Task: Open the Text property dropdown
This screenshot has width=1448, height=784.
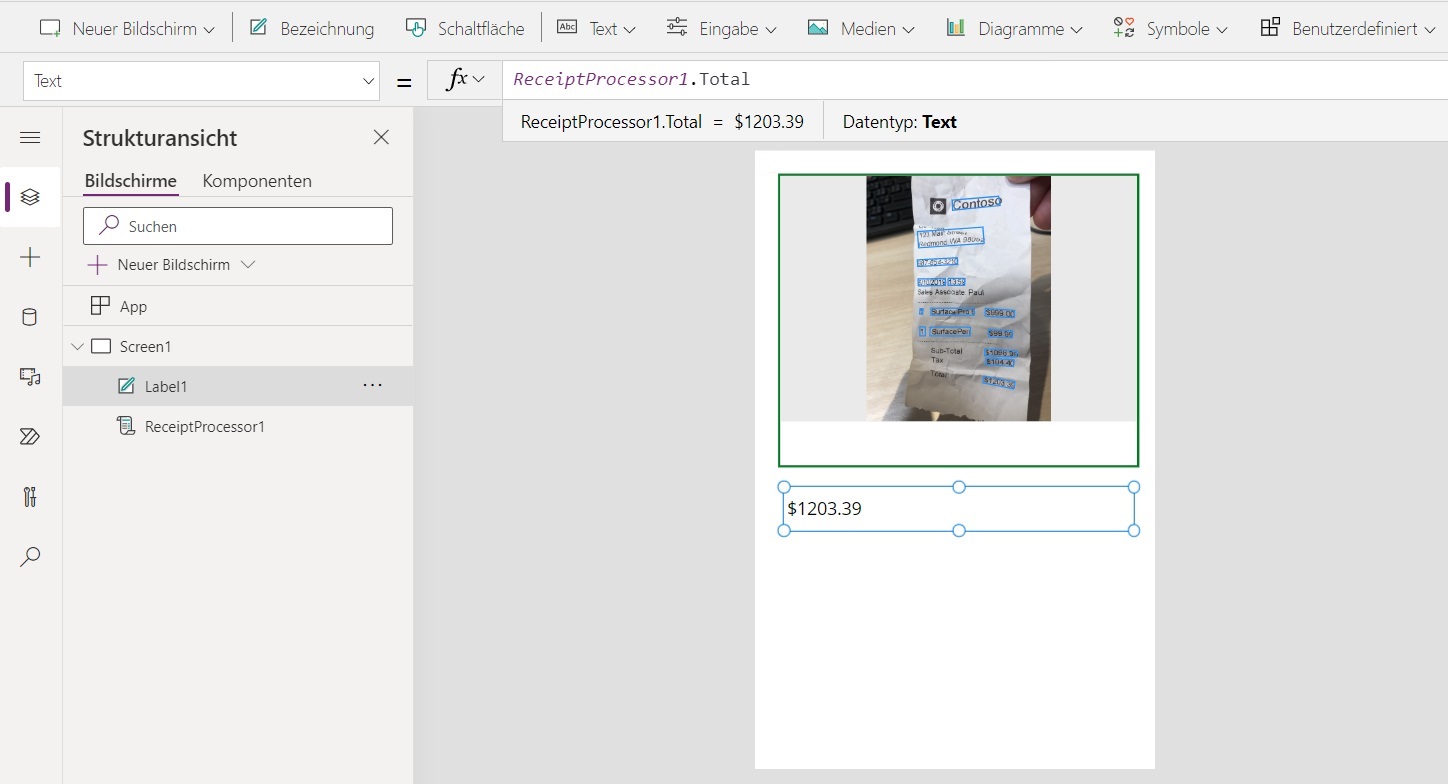Action: (x=201, y=81)
